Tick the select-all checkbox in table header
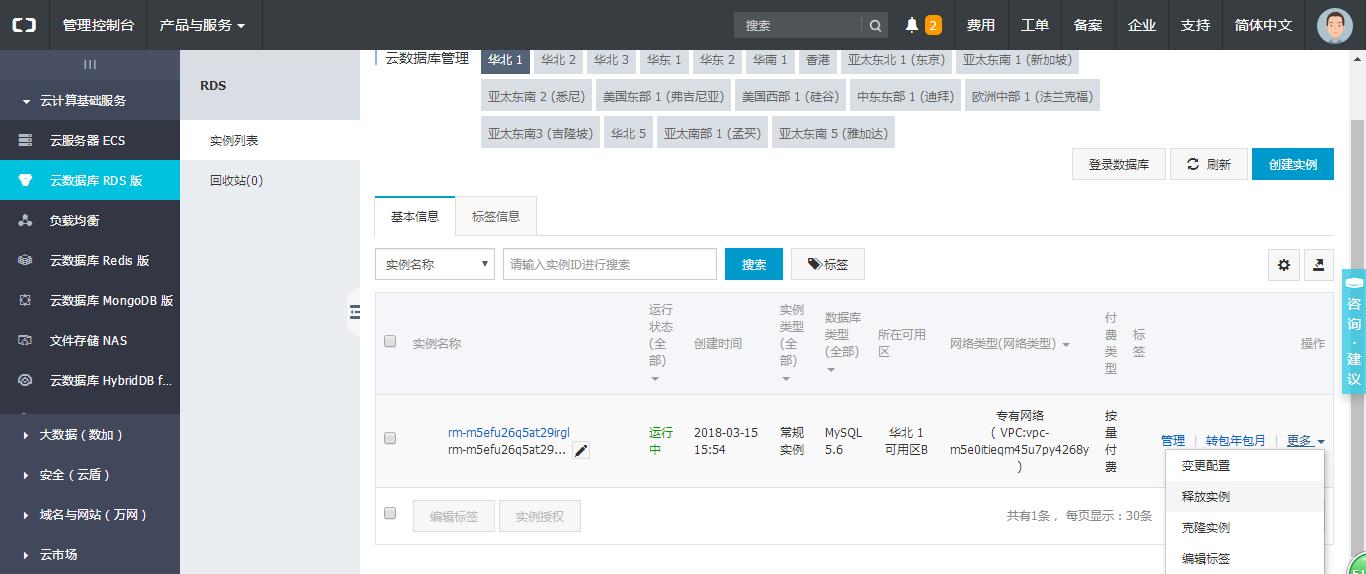The height and width of the screenshot is (574, 1366). (x=390, y=342)
